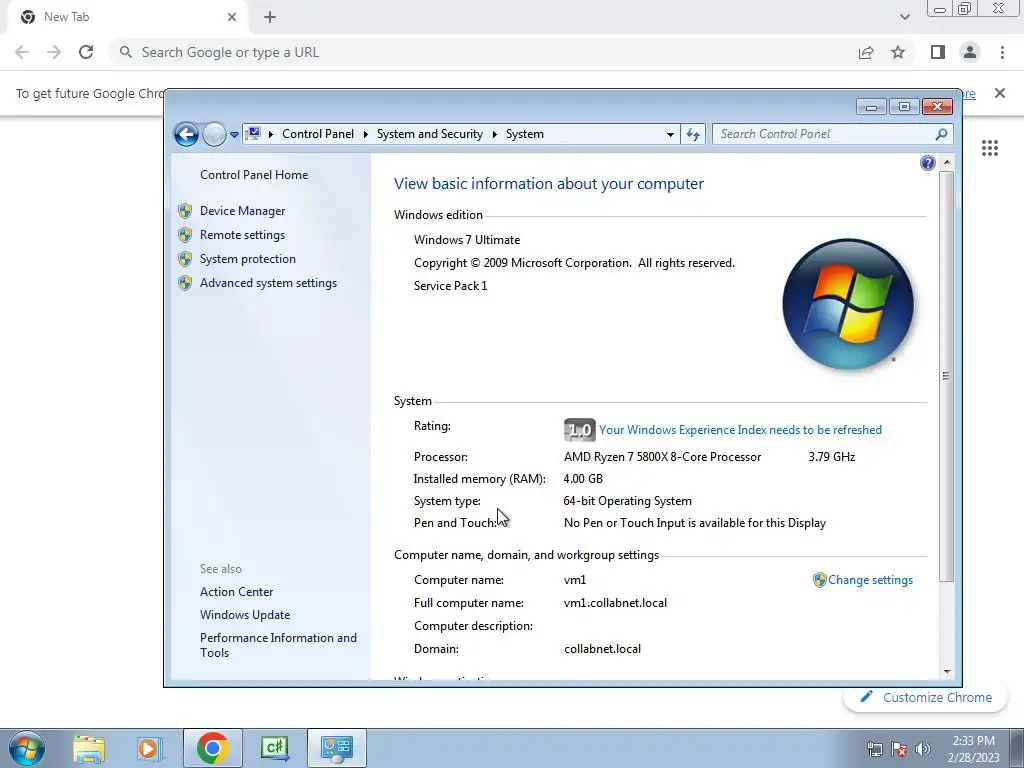Click Chrome back navigation arrow
The image size is (1024, 768).
[x=22, y=52]
